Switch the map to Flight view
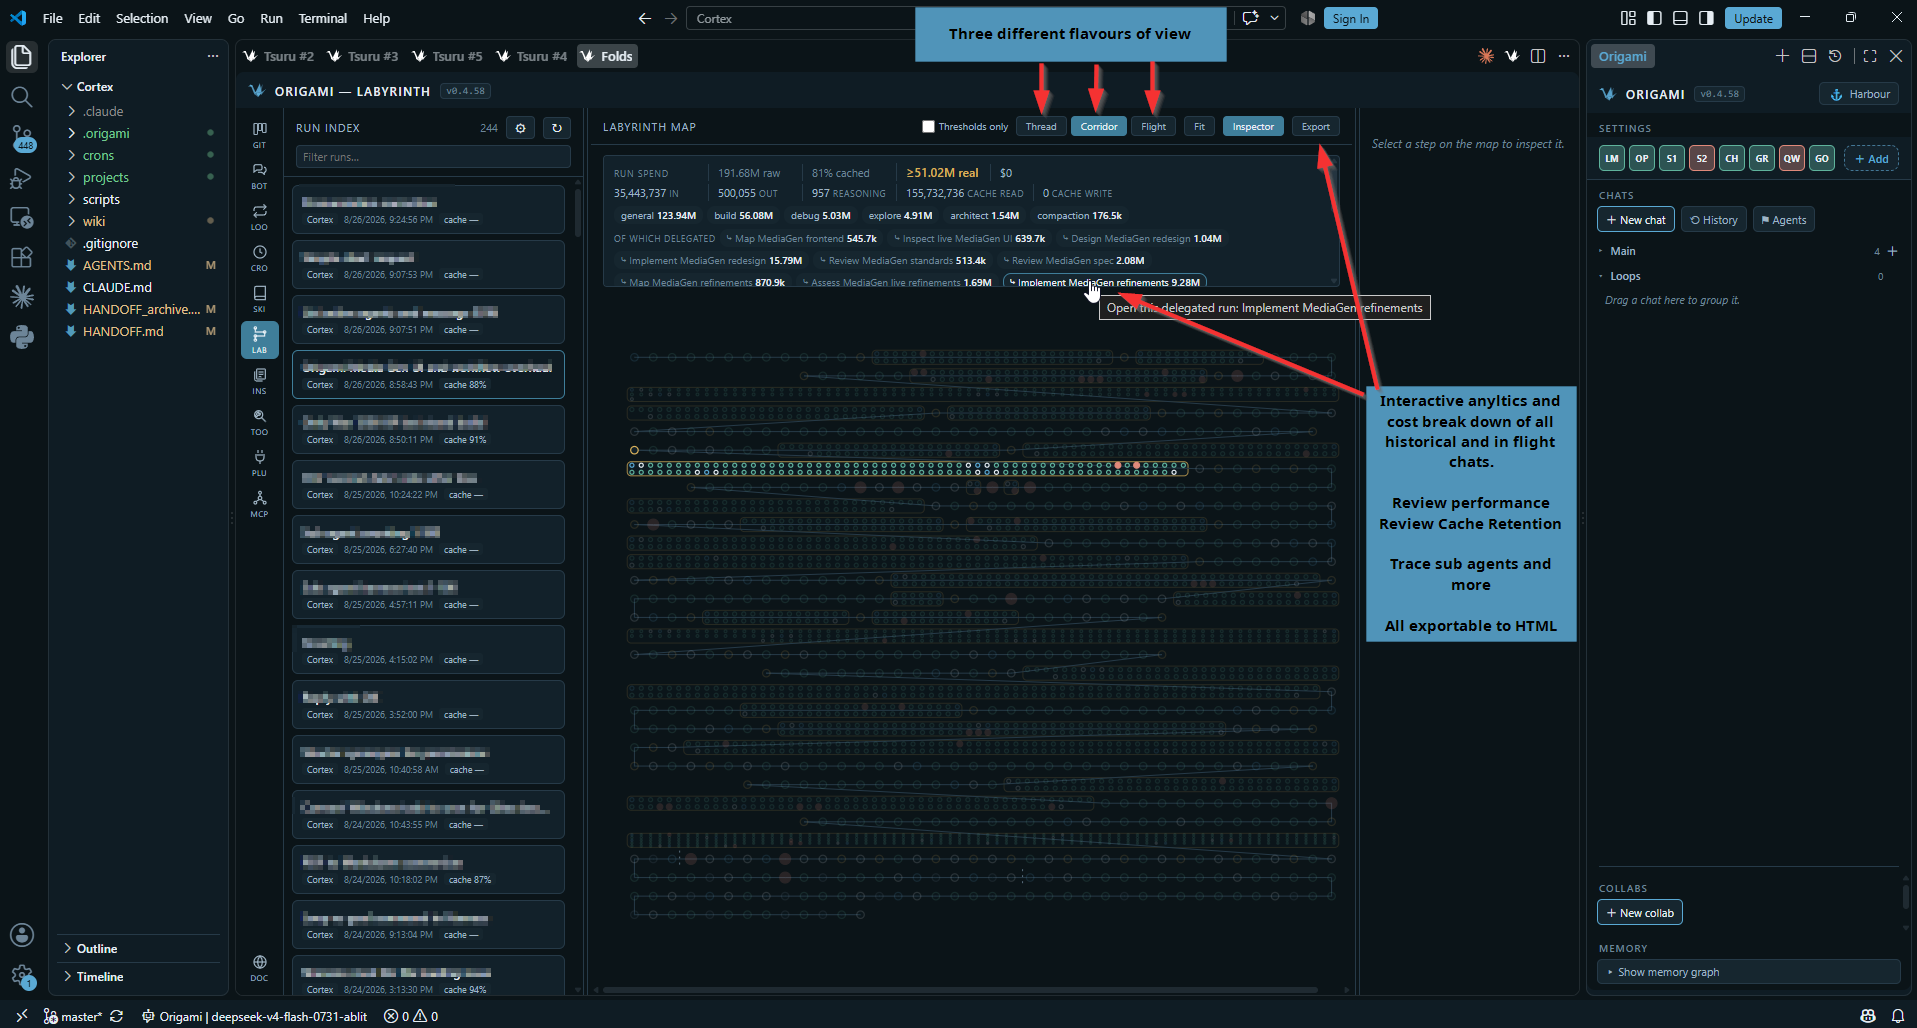Screen dimensions: 1917x1028 (x=1154, y=127)
